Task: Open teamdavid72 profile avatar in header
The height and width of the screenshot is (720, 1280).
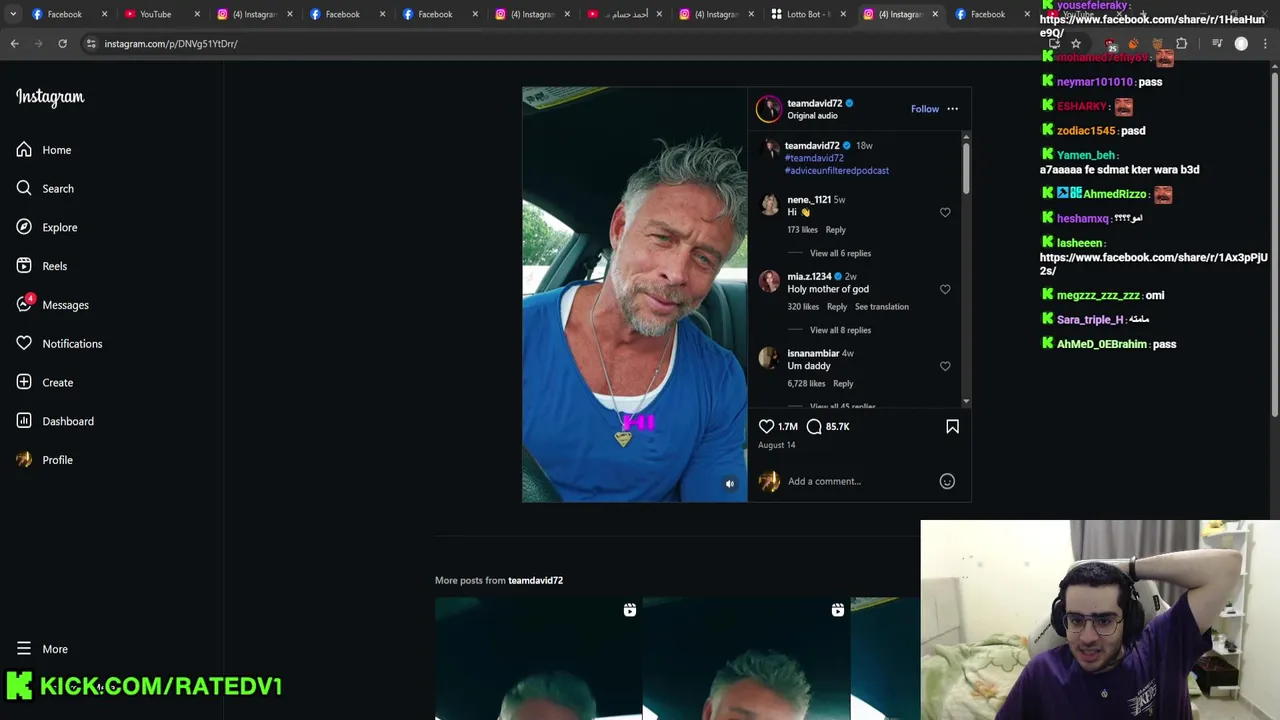Action: (x=769, y=109)
